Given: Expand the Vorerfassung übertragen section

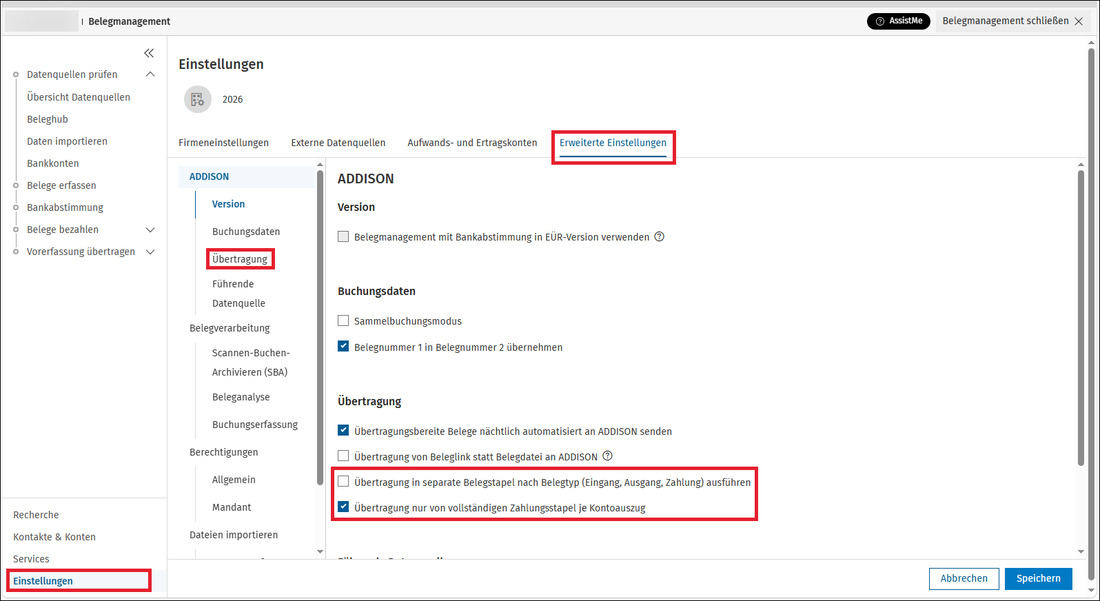Looking at the screenshot, I should point(149,252).
